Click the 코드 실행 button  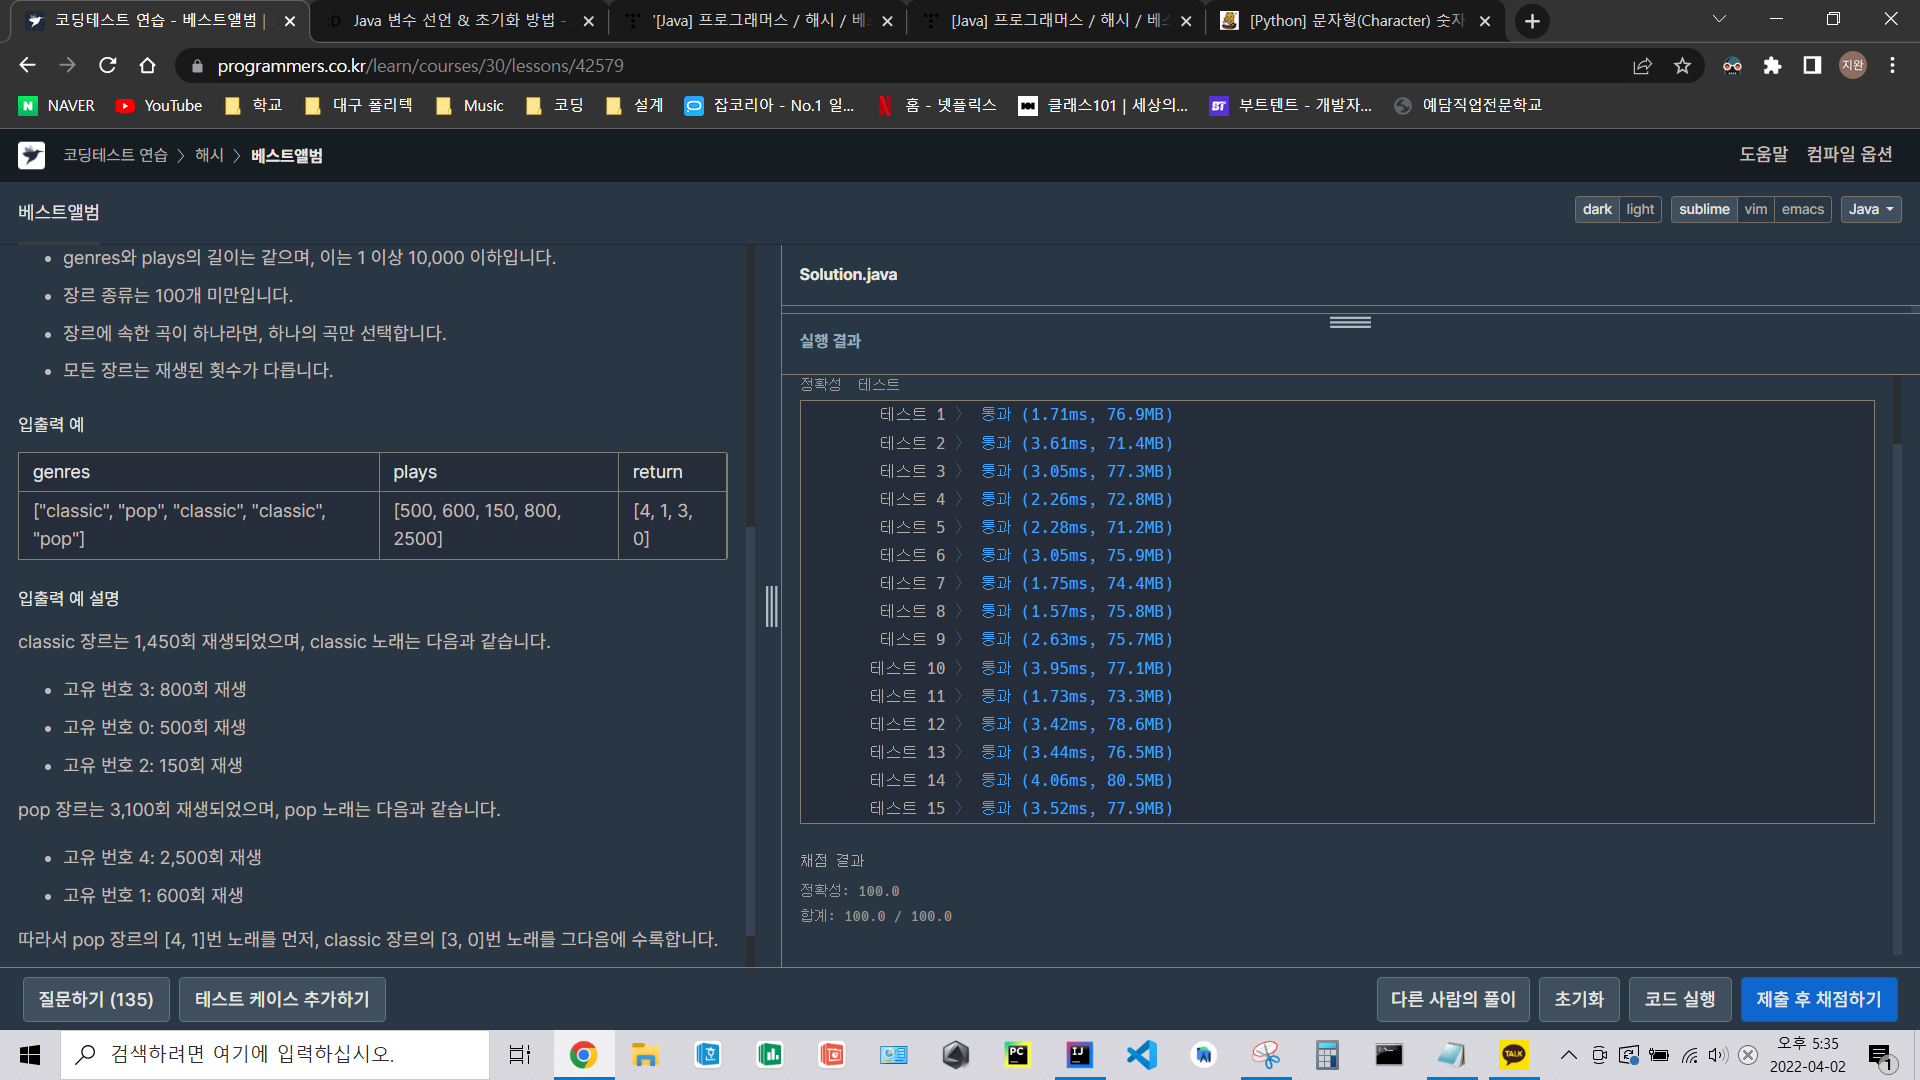1680,999
